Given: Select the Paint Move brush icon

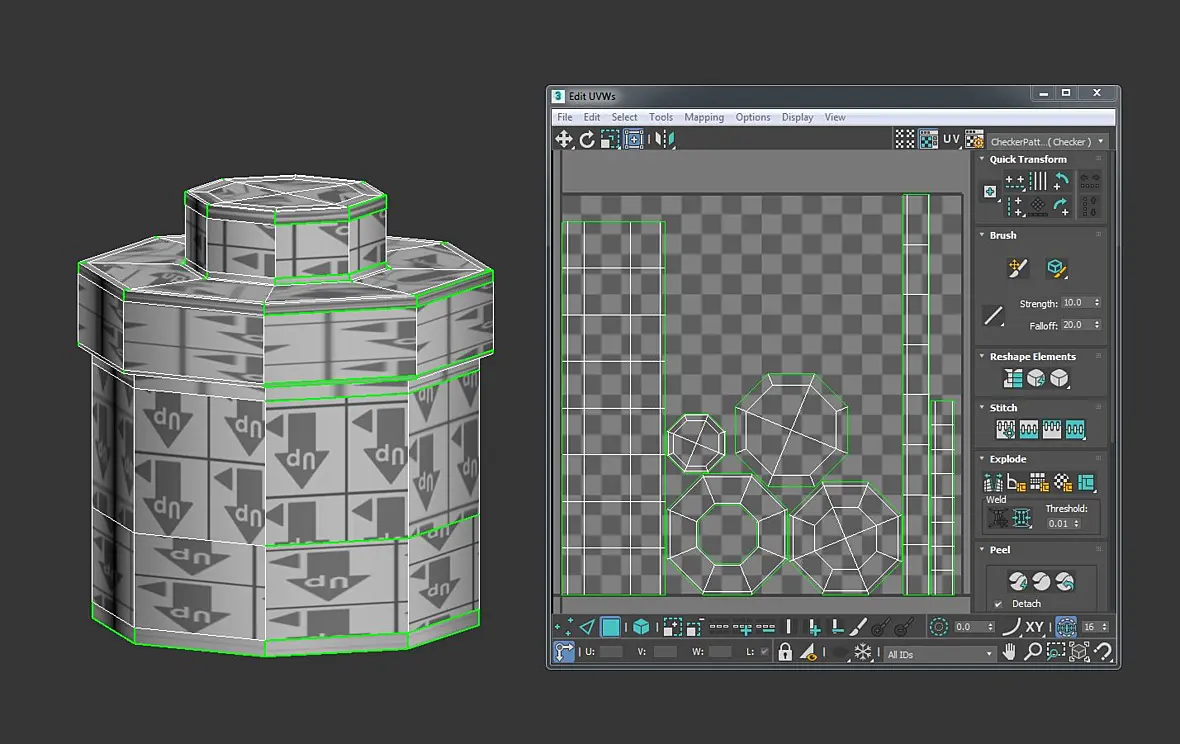Looking at the screenshot, I should (1017, 268).
